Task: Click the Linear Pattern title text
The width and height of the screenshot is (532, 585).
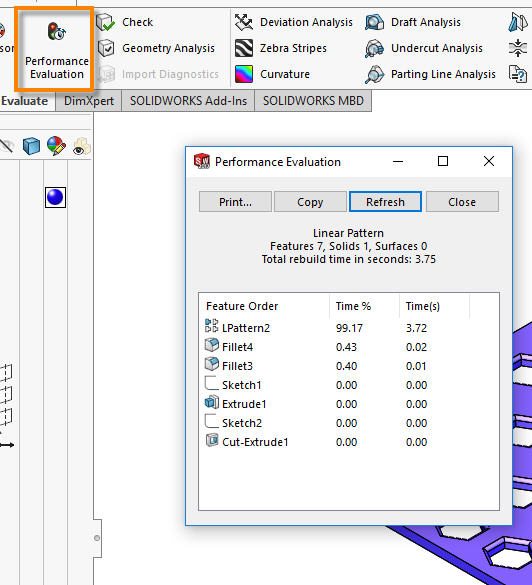Action: (x=348, y=233)
